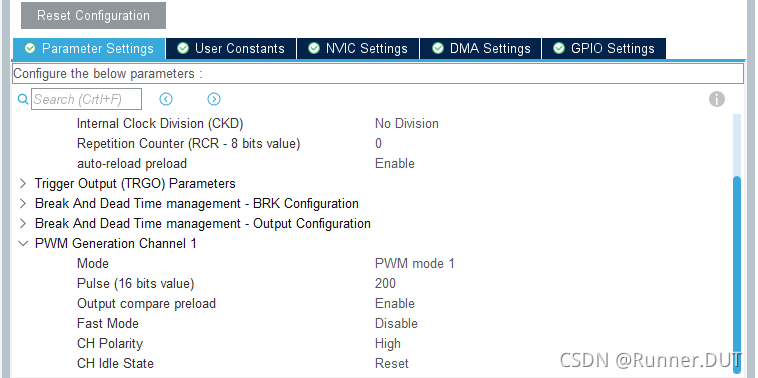
Task: Switch to the DMA Settings tab
Action: point(481,49)
